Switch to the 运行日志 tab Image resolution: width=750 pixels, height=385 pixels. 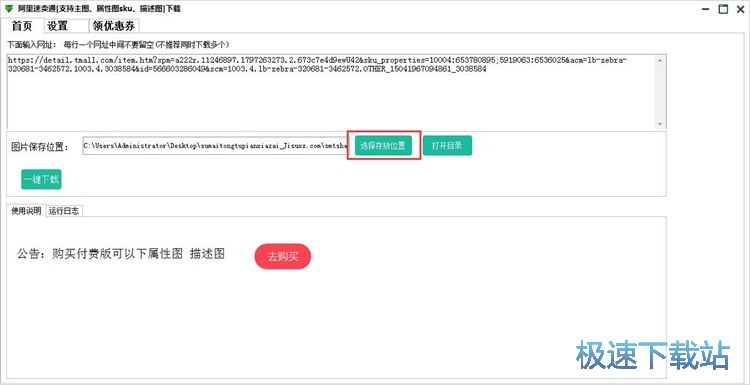pyautogui.click(x=64, y=211)
